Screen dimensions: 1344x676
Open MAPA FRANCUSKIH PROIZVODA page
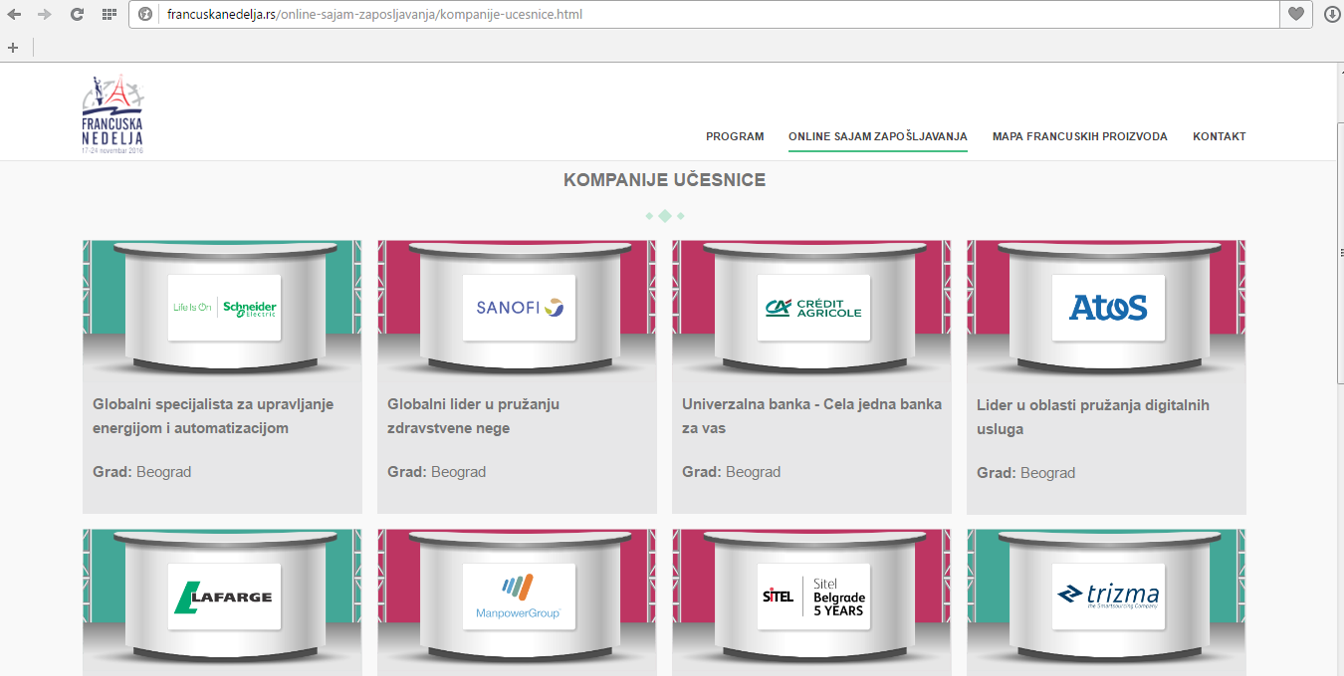click(x=1079, y=137)
